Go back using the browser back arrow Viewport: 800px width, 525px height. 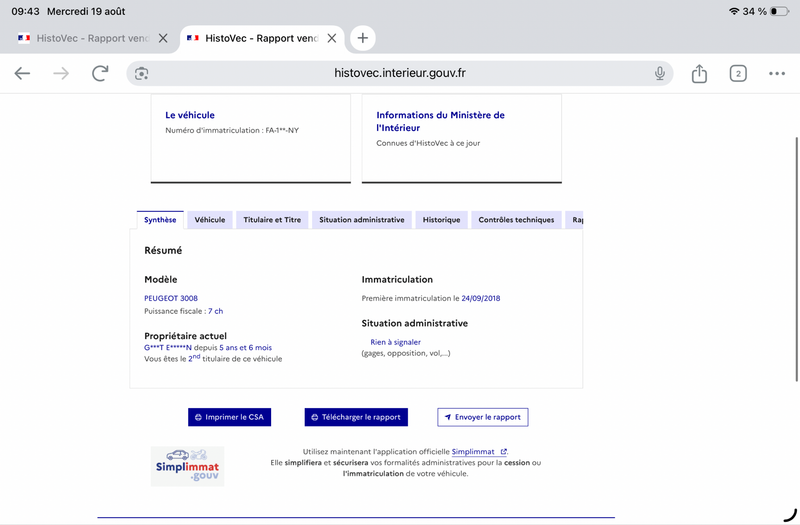pos(22,73)
